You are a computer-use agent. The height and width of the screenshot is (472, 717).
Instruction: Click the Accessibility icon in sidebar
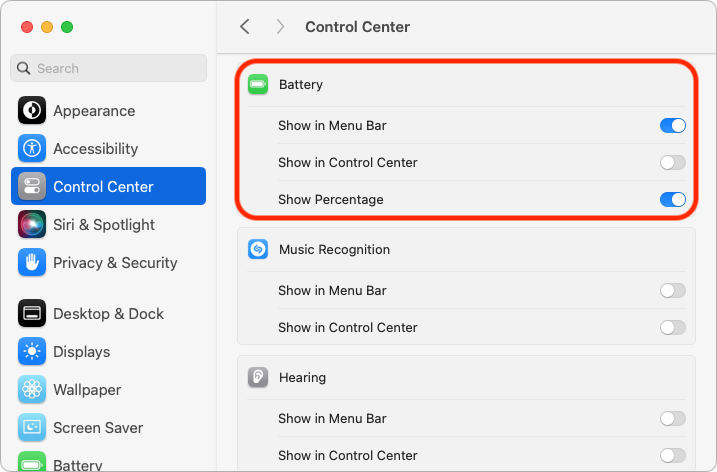click(x=32, y=149)
